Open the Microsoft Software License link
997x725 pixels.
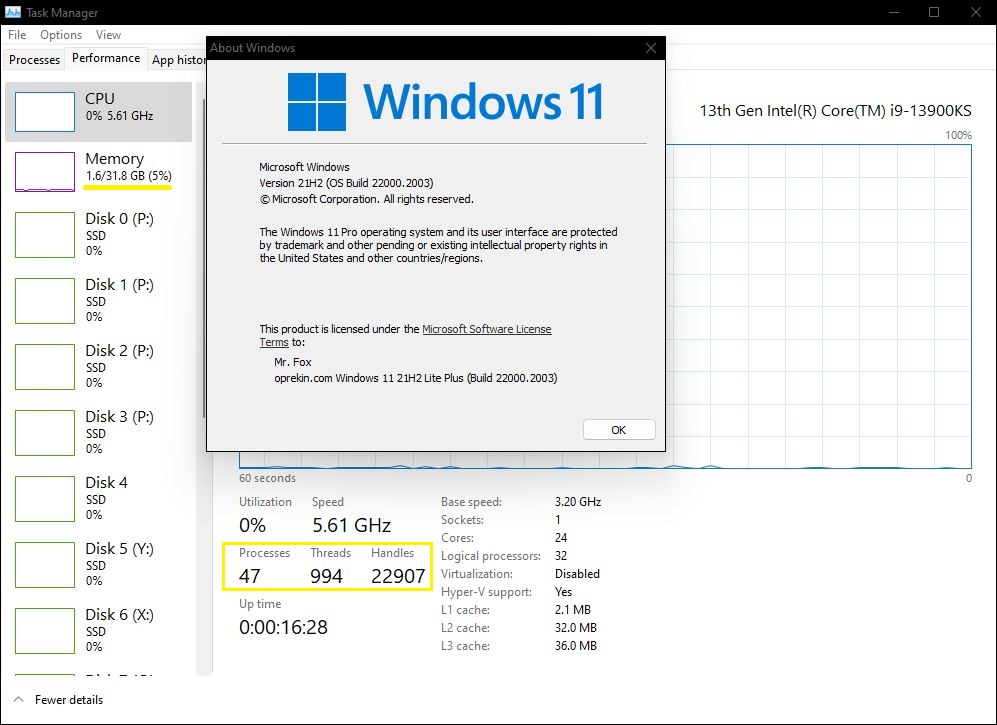click(486, 329)
